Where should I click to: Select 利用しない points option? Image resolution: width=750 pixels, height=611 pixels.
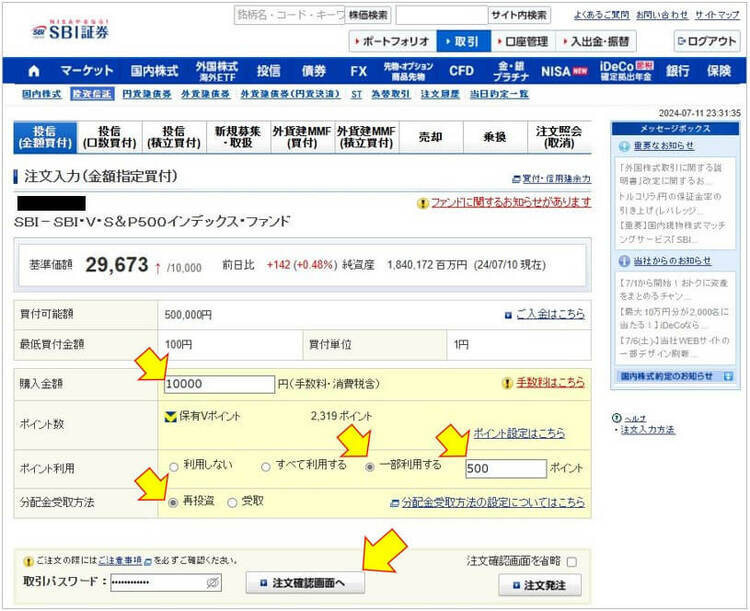174,467
